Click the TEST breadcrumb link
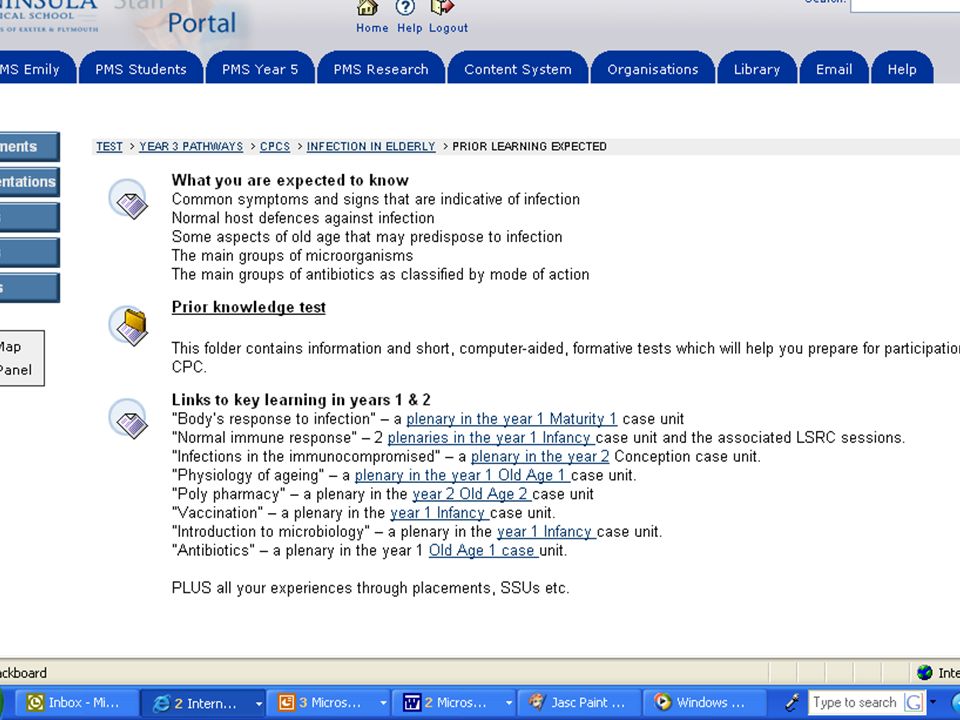Screen dimensions: 960x720 [109, 146]
